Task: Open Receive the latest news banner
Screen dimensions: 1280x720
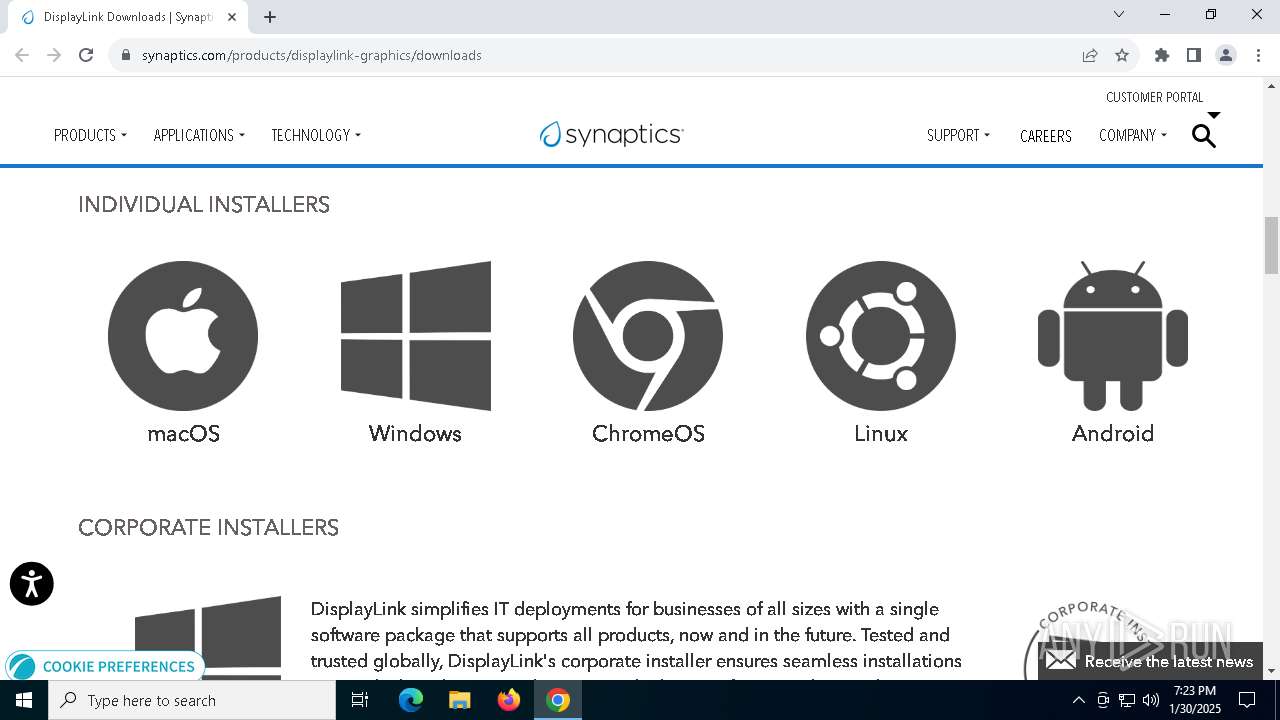Action: 1149,661
